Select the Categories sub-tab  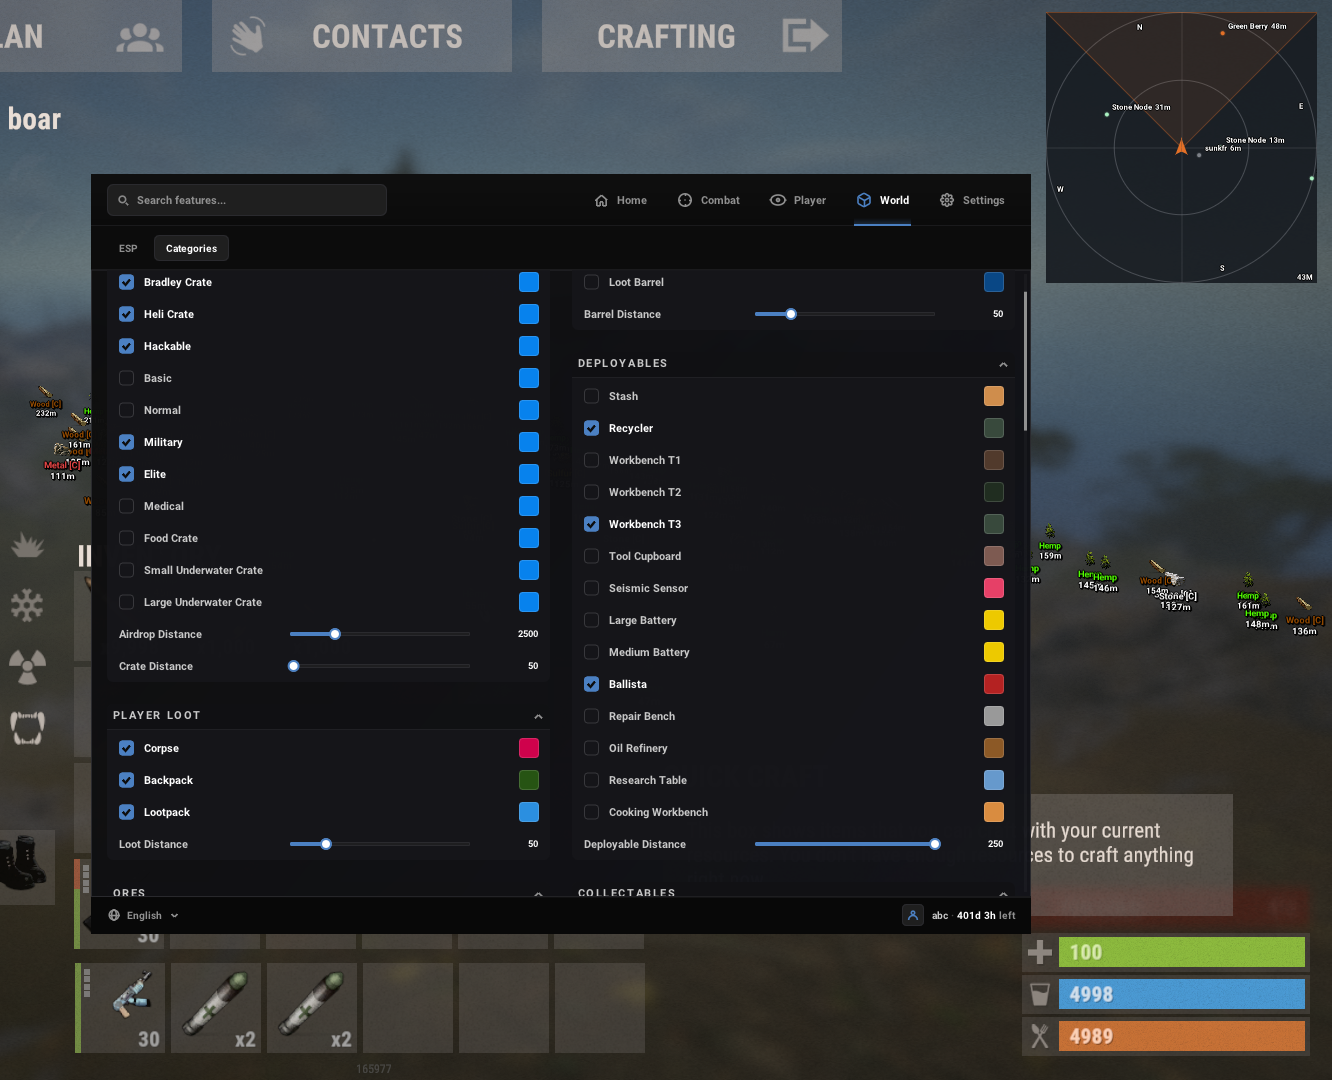191,248
